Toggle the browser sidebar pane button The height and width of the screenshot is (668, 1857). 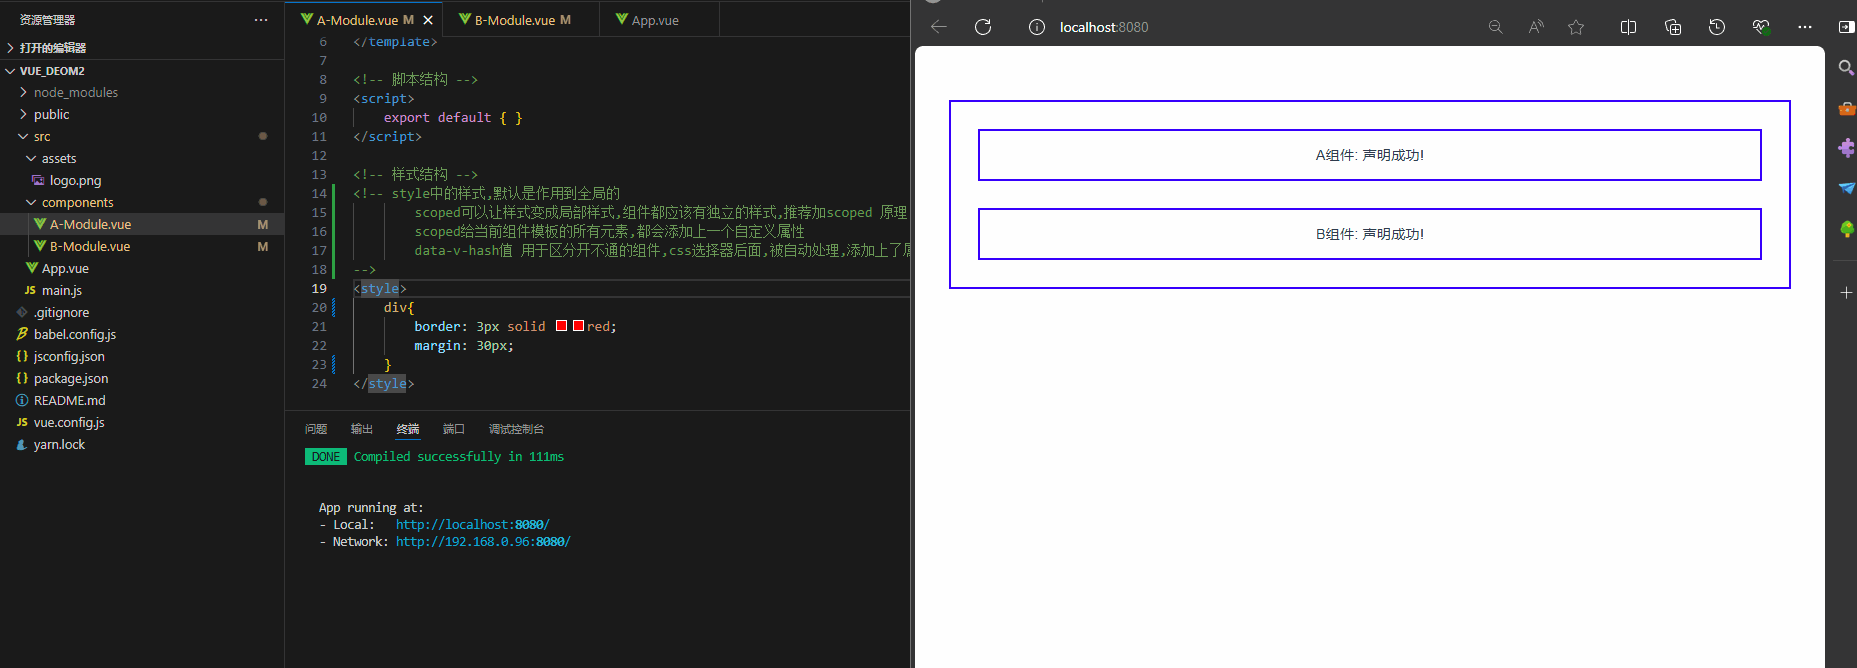(x=1846, y=27)
